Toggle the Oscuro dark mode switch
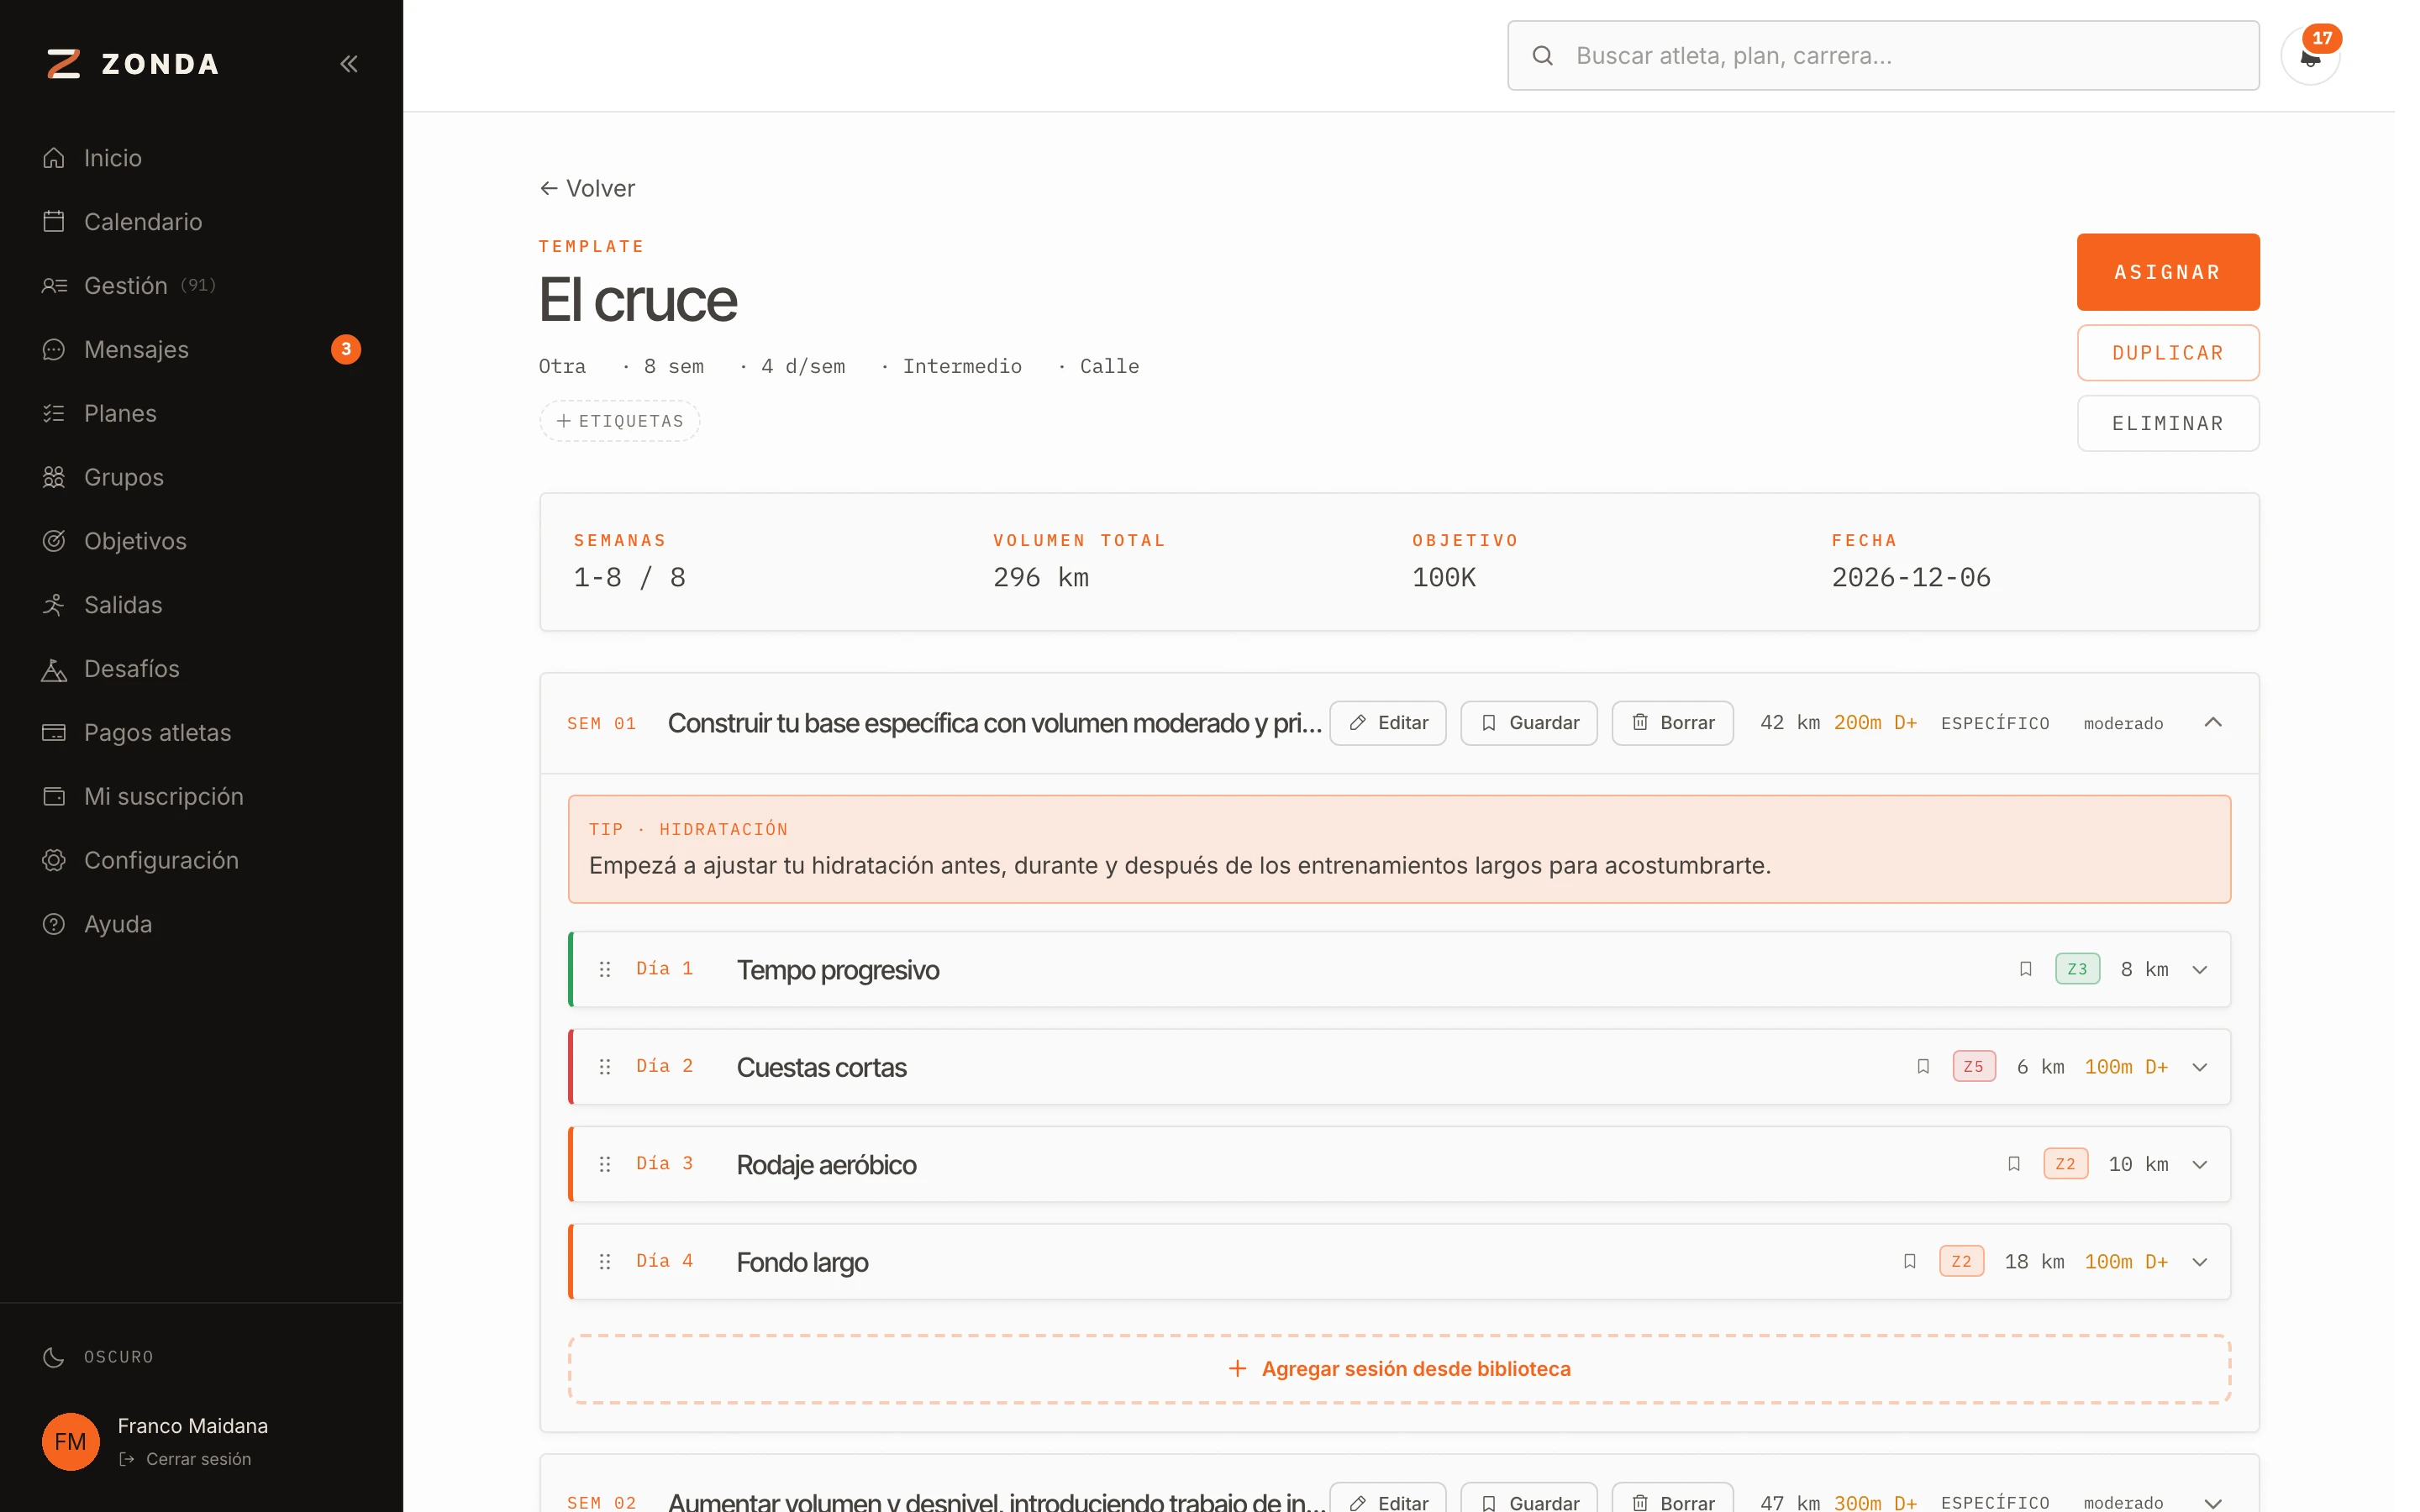The width and height of the screenshot is (2420, 1512). [98, 1357]
